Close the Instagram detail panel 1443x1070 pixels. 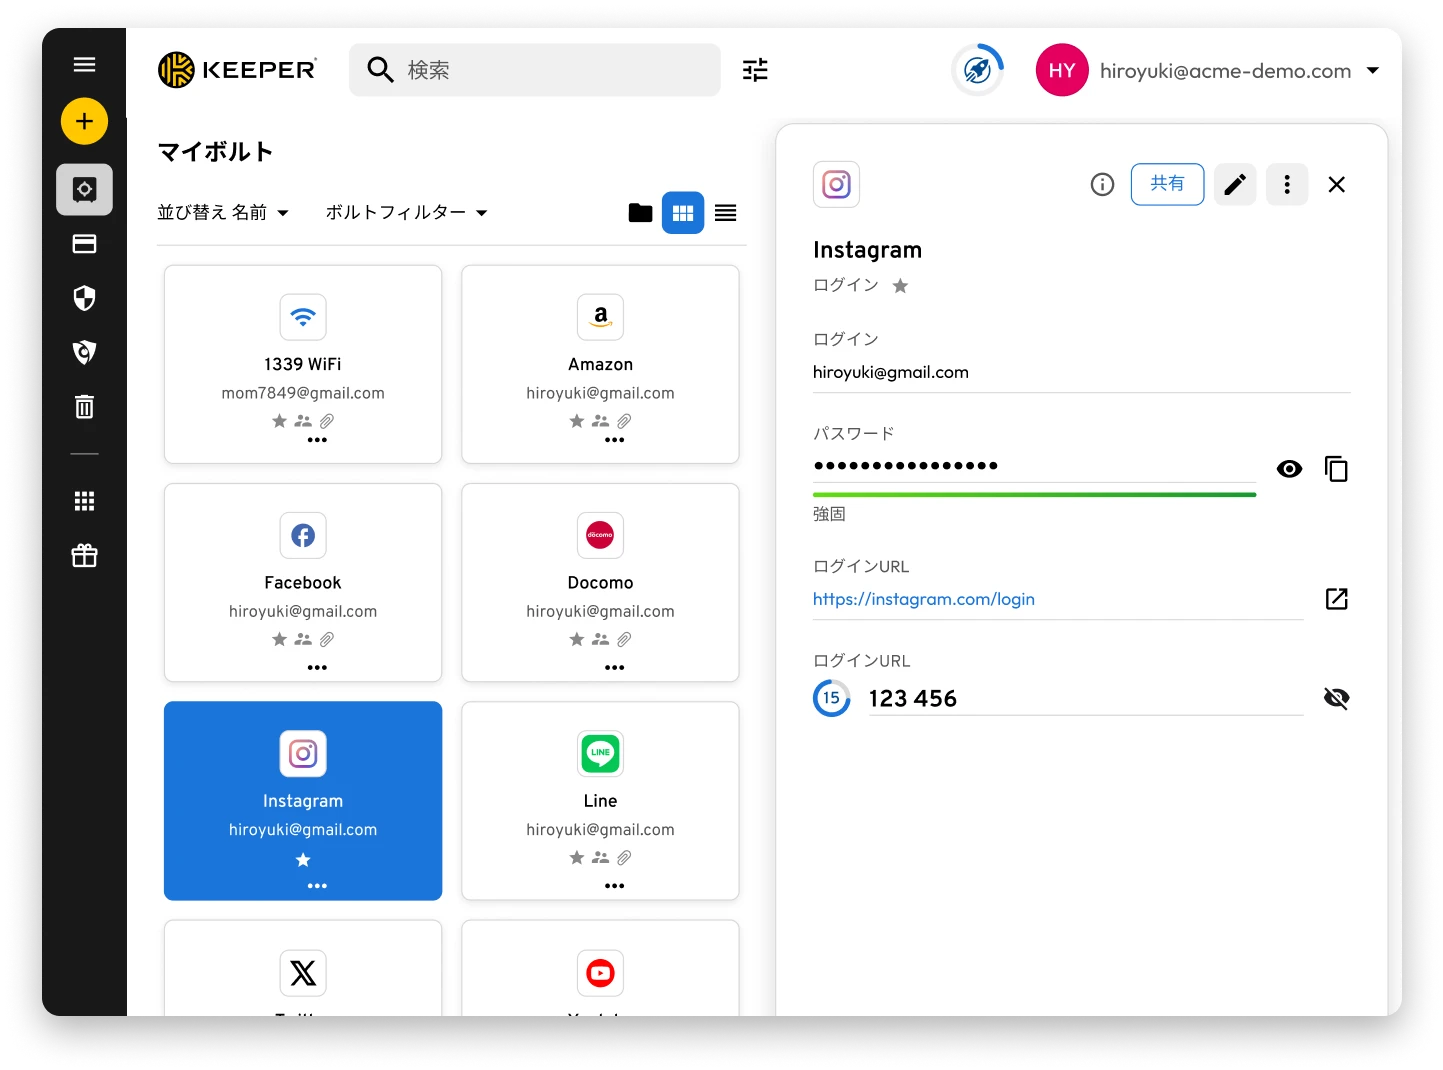[1336, 184]
